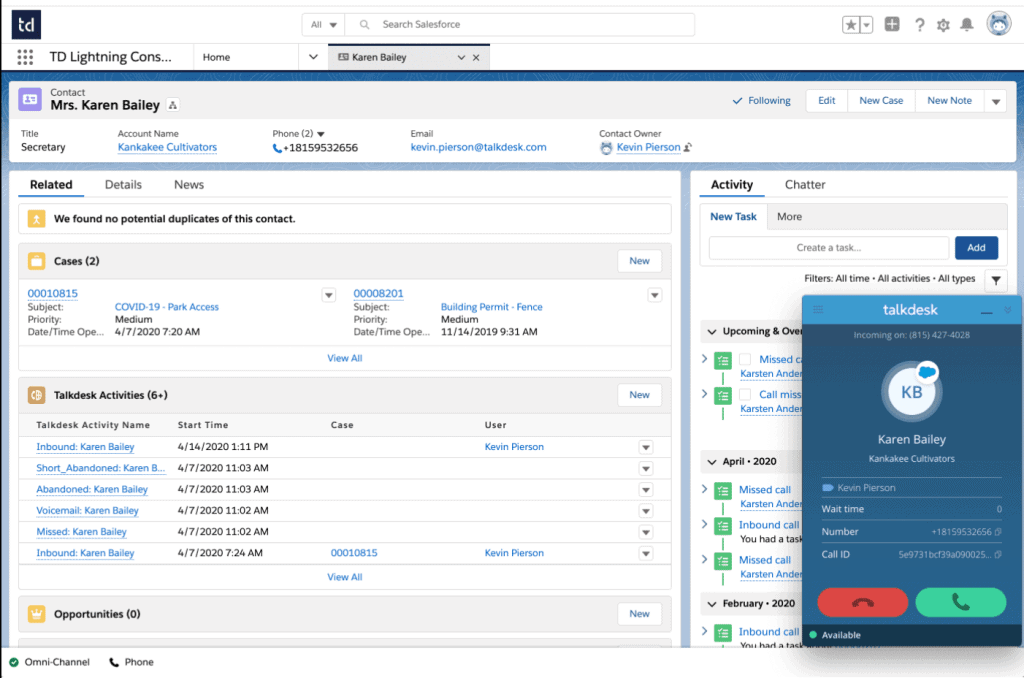Copy the Call ID in talkdesk widget
Screen dimensions: 1024x678
coord(998,555)
